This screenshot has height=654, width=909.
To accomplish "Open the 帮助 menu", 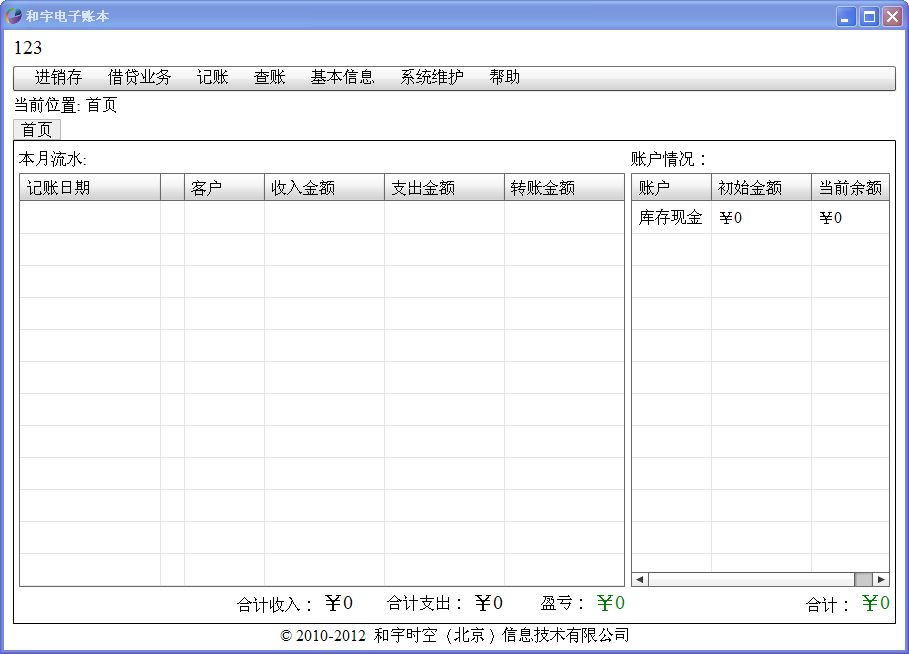I will (x=504, y=77).
